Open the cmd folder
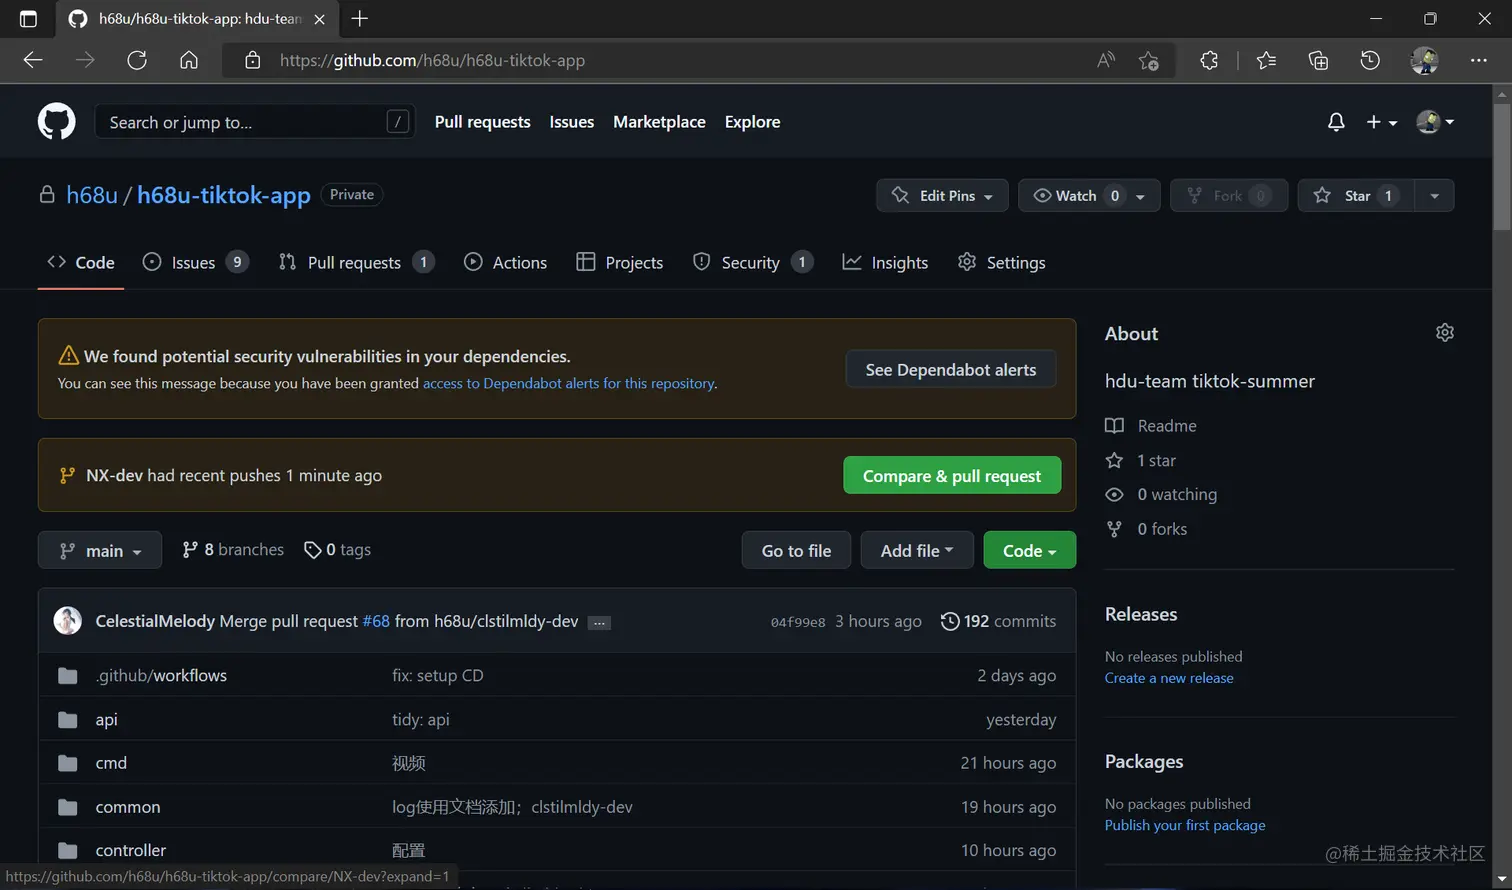The image size is (1512, 890). 111,763
